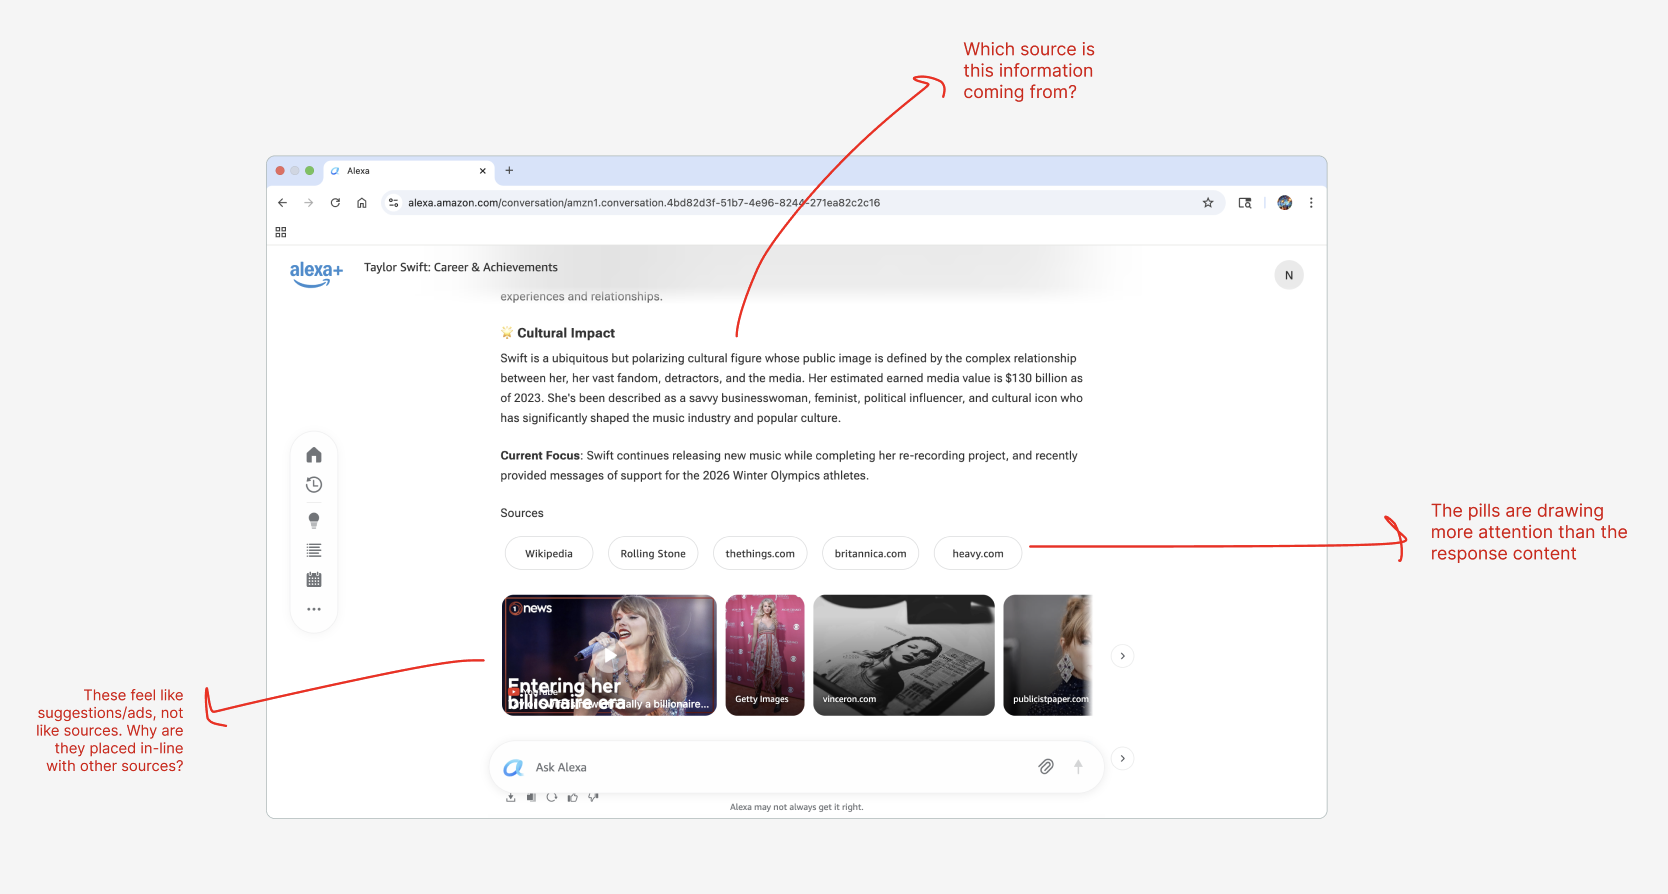
Task: Open the Getty Images photo thumbnail
Action: [765, 656]
